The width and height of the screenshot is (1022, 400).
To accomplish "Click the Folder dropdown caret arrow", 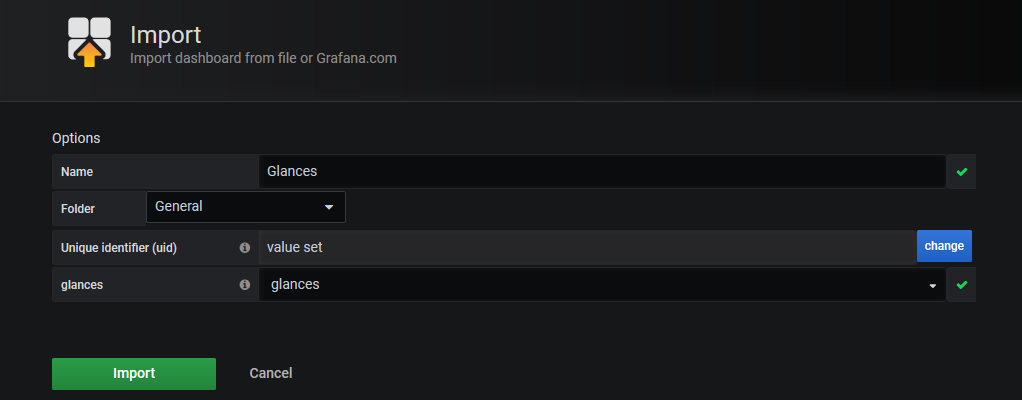I will (329, 208).
